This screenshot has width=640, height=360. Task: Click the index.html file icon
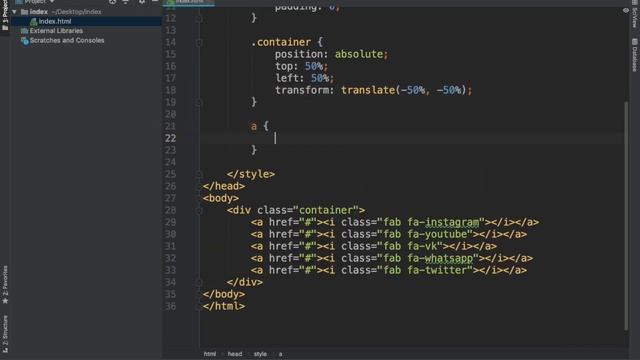click(33, 21)
